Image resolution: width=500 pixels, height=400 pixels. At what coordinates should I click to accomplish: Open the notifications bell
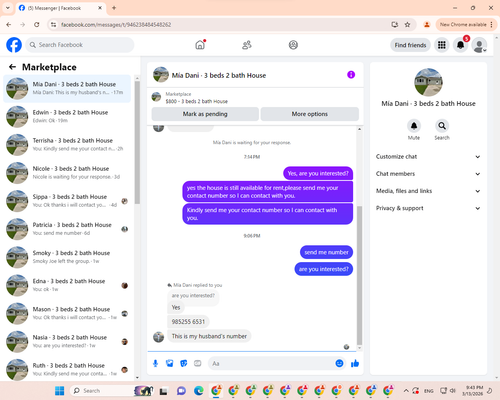point(461,45)
